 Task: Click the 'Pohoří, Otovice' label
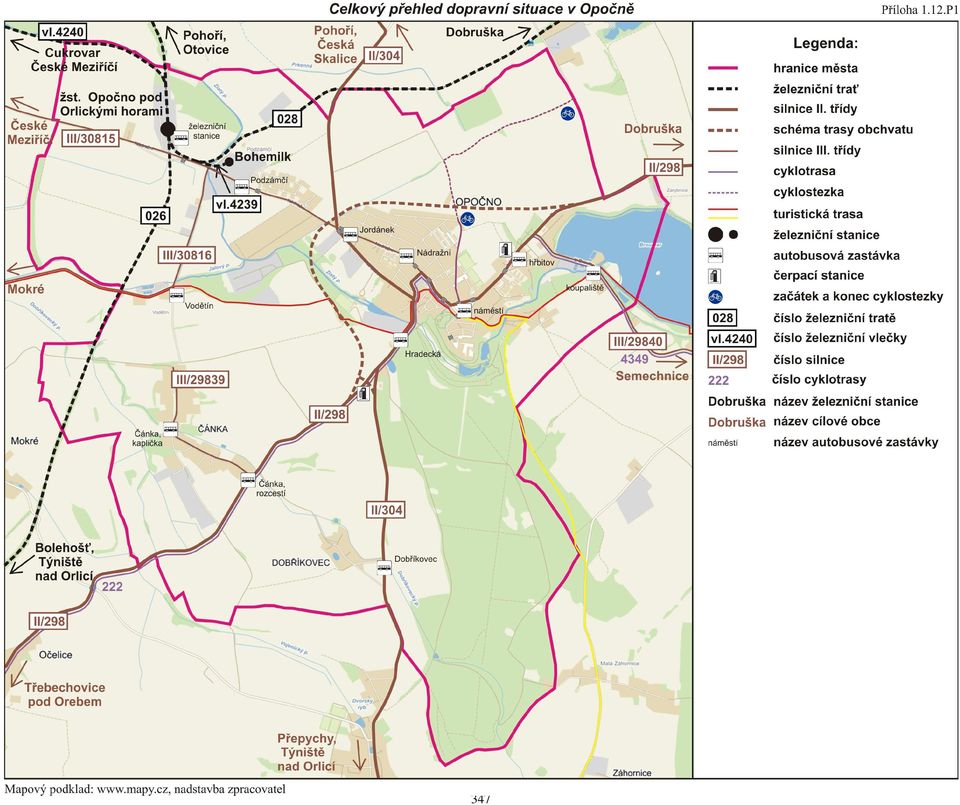click(x=206, y=43)
